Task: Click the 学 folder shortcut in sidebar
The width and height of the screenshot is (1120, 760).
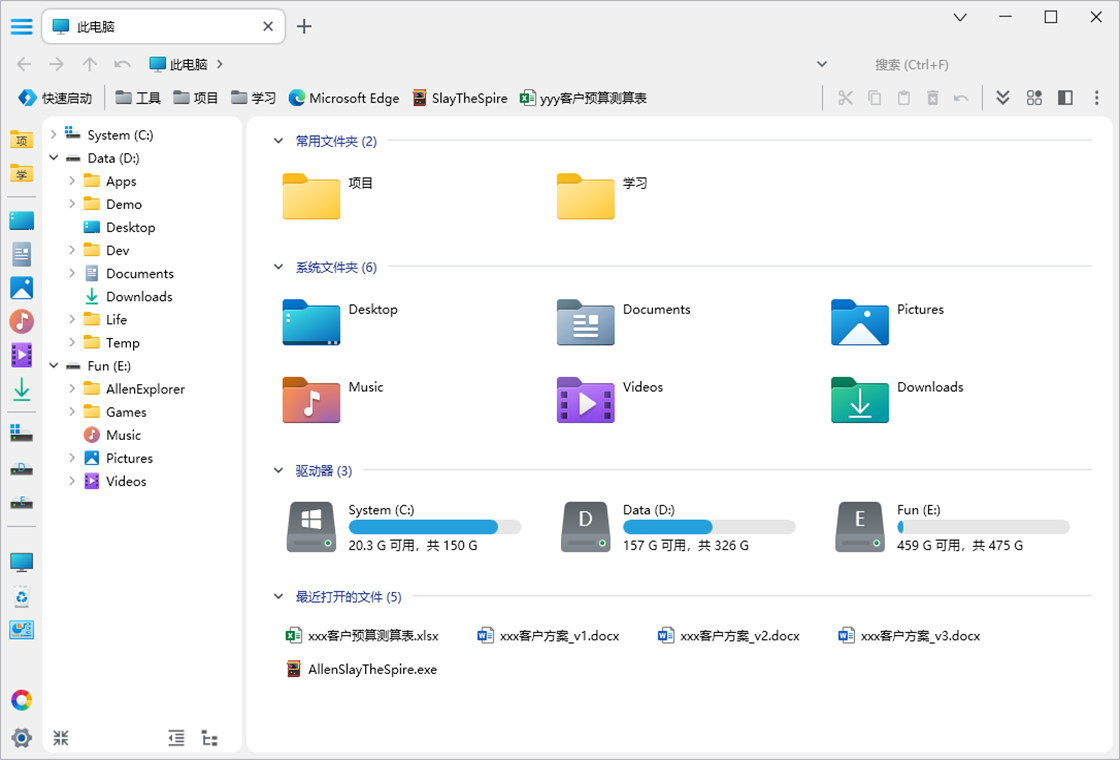Action: pos(21,173)
